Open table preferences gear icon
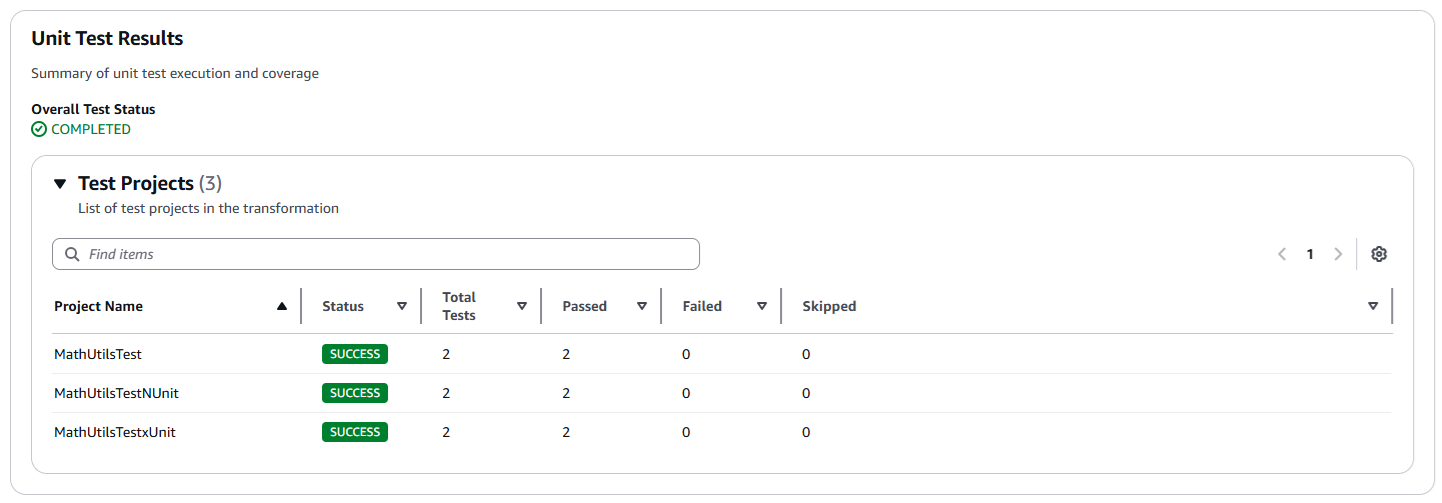 tap(1379, 254)
